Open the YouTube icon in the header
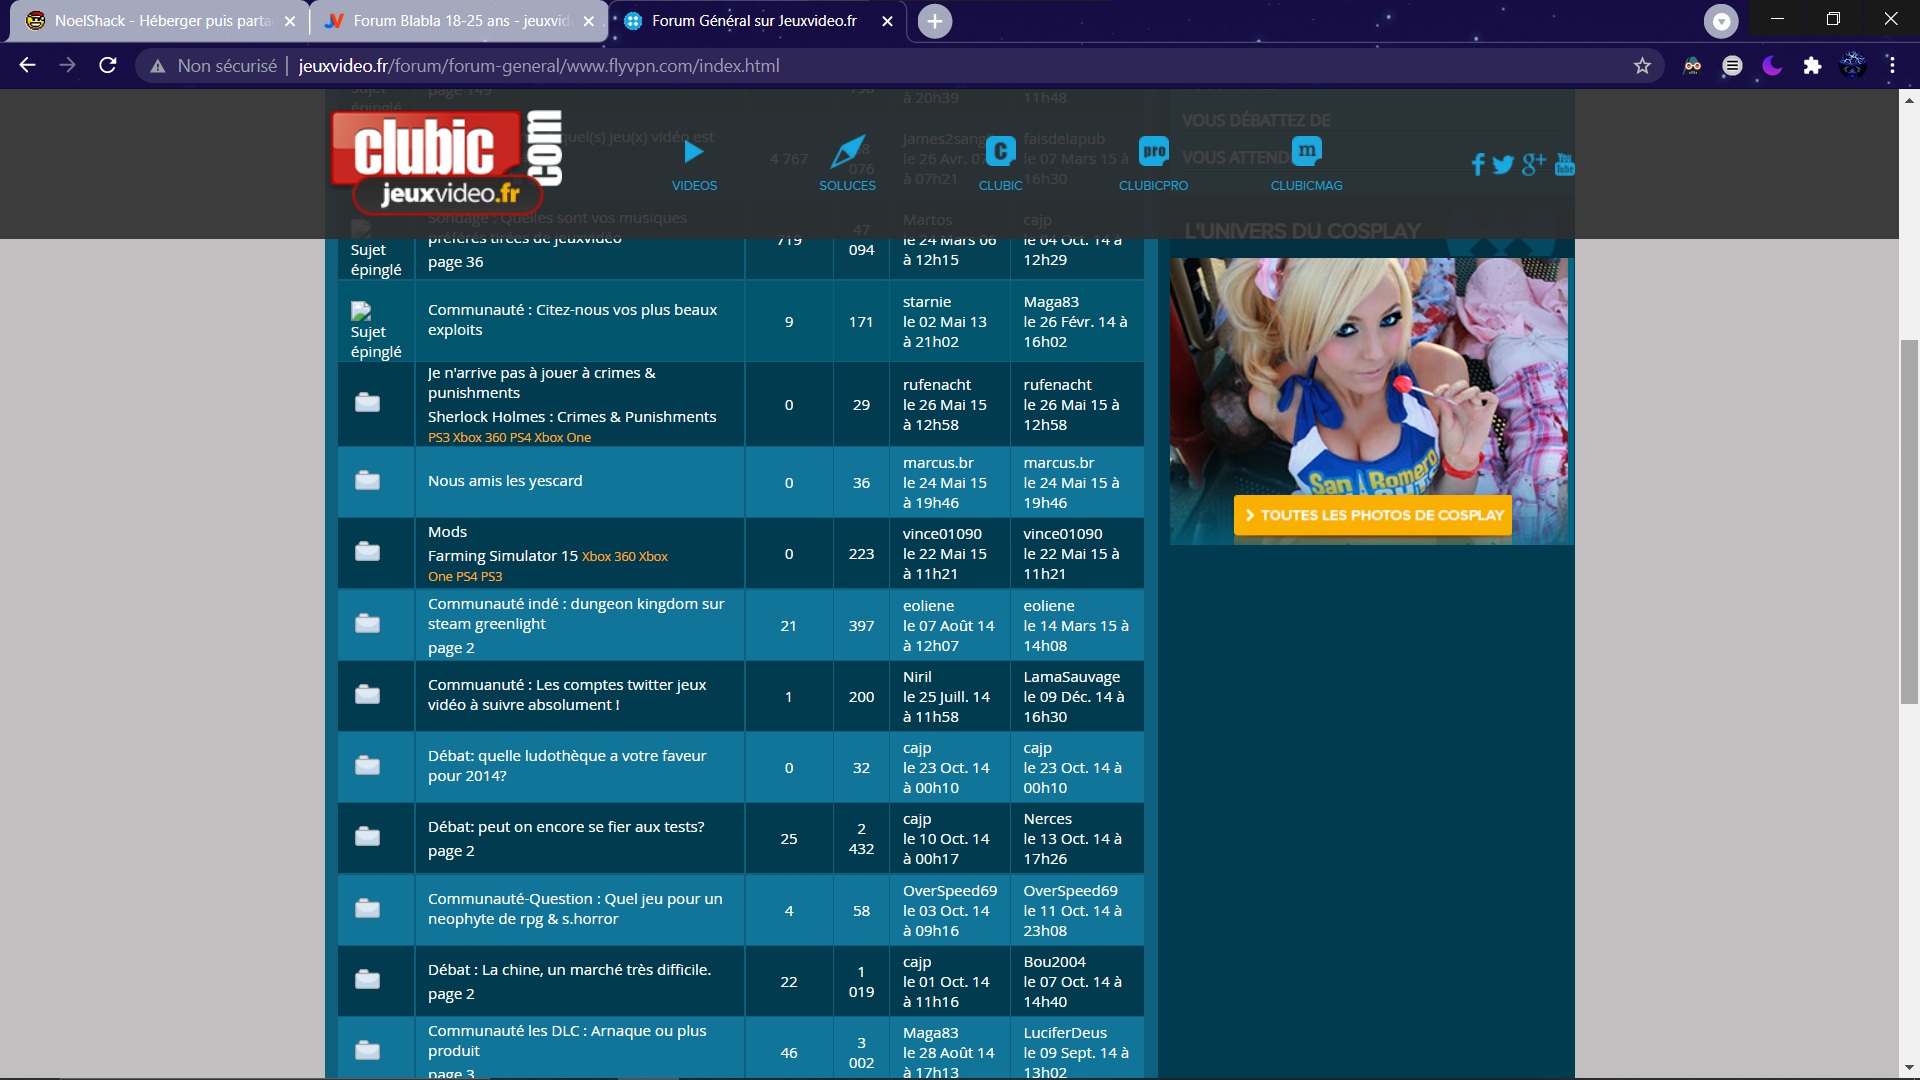1920x1080 pixels. coord(1565,164)
